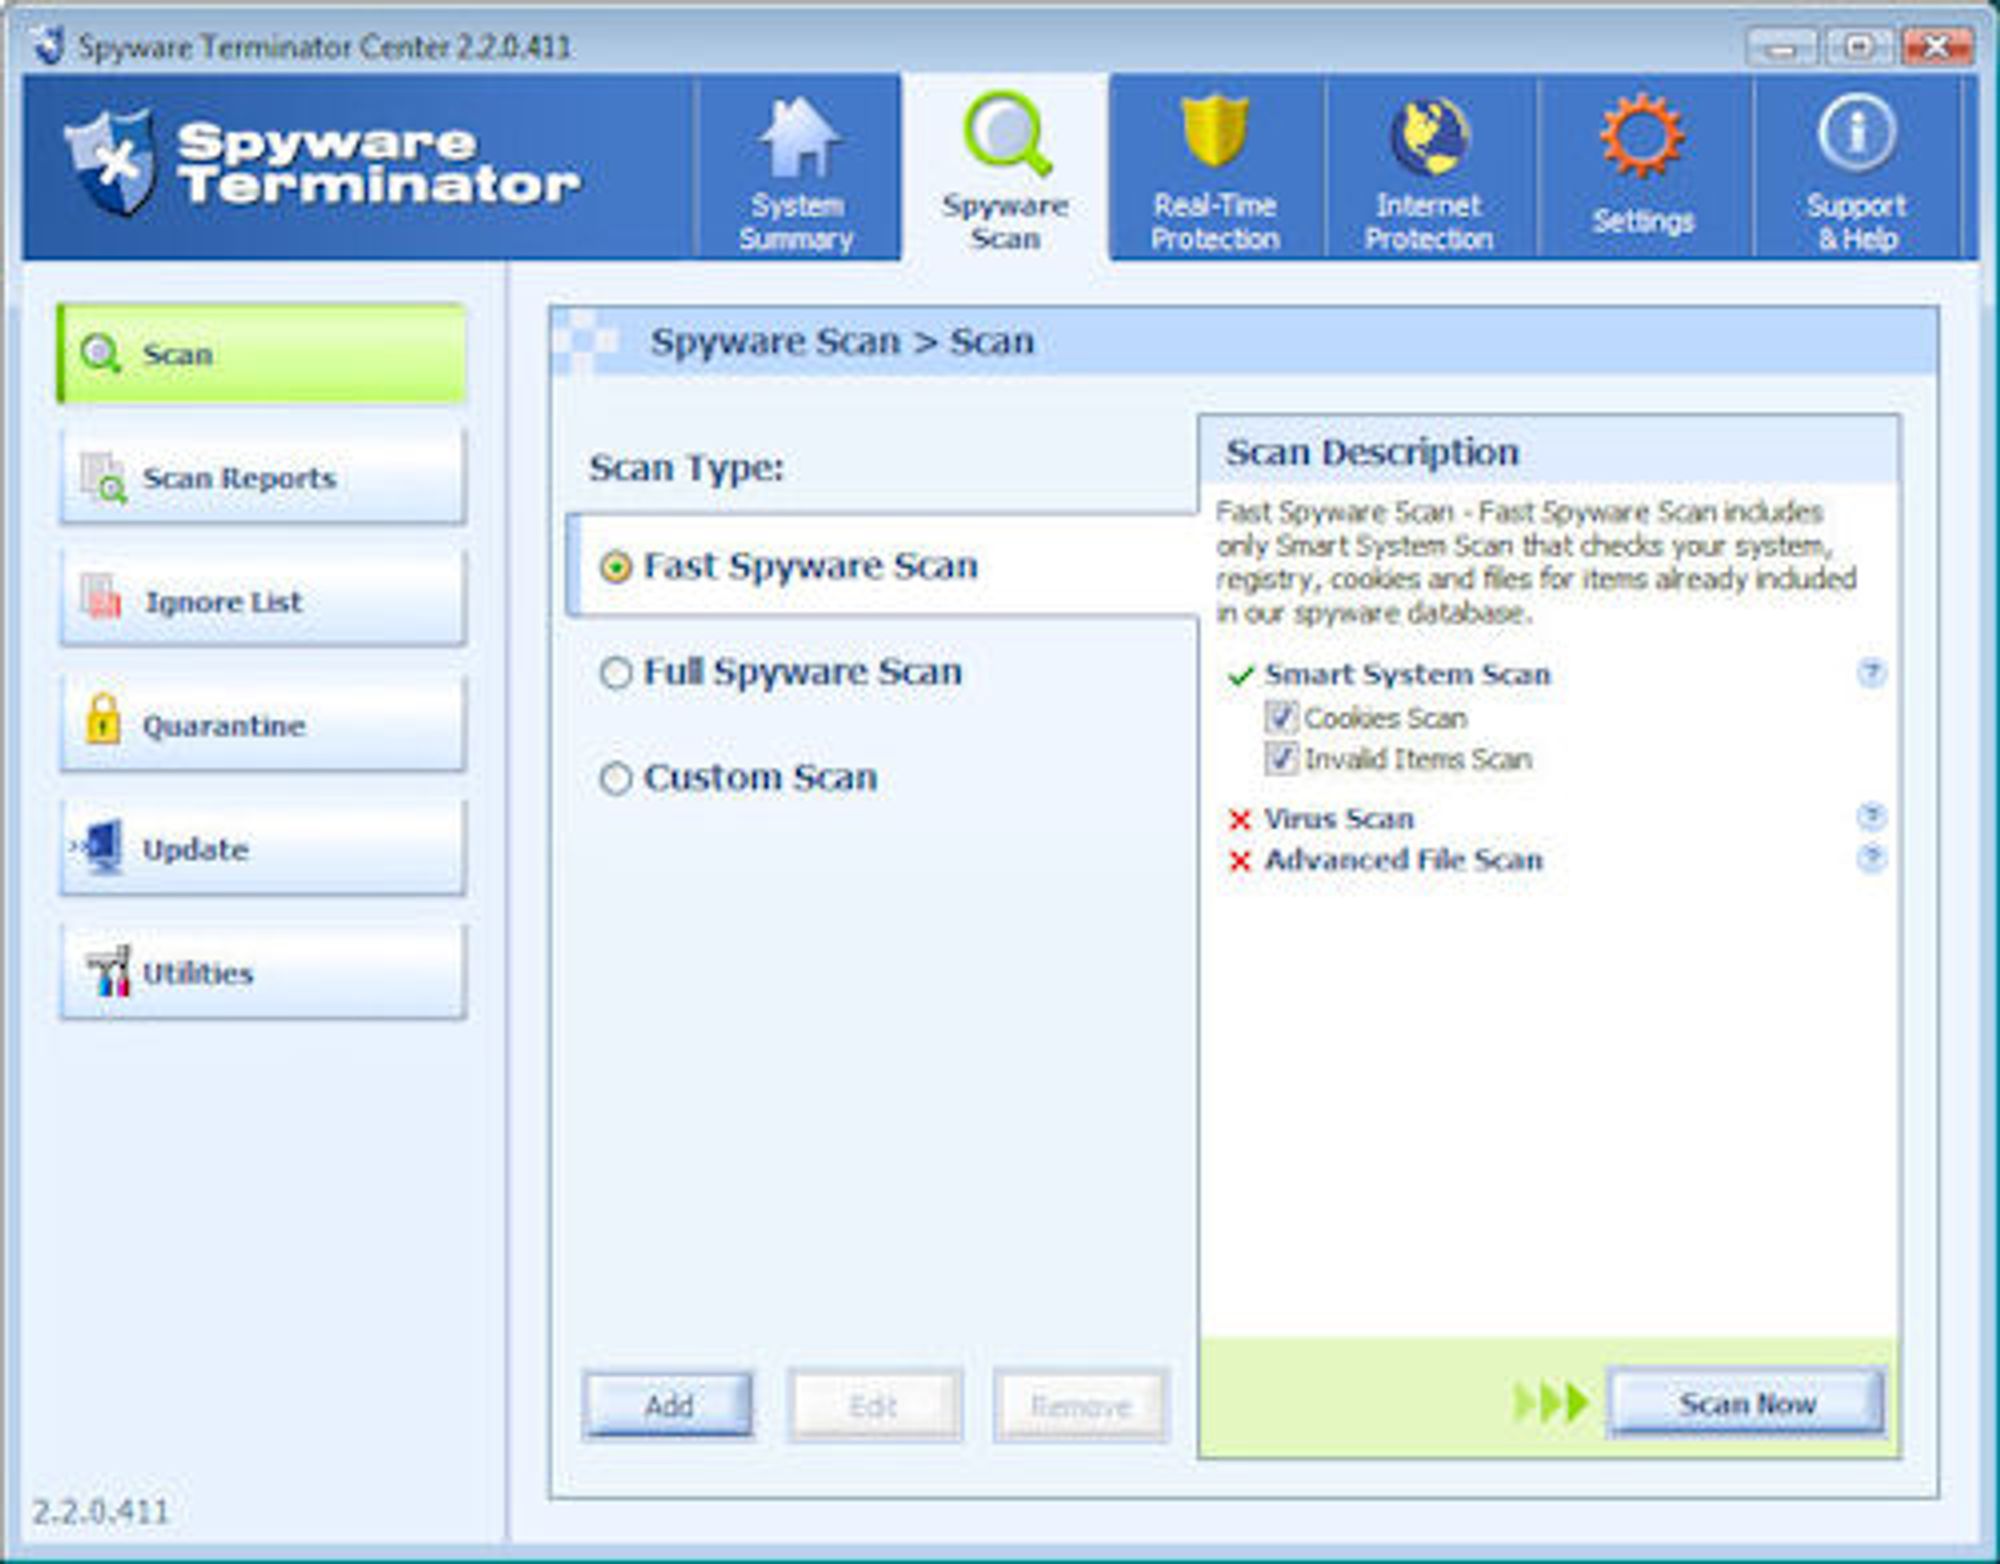
Task: Open the System Summary home icon
Action: coord(799,137)
